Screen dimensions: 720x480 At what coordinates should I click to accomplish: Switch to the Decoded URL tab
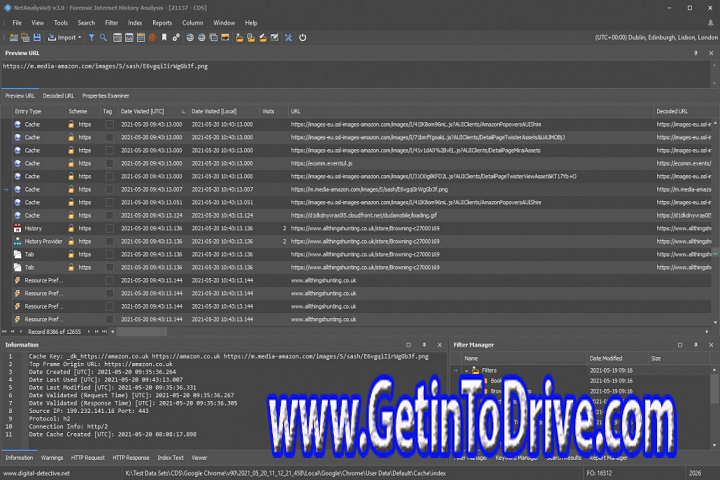[x=58, y=96]
